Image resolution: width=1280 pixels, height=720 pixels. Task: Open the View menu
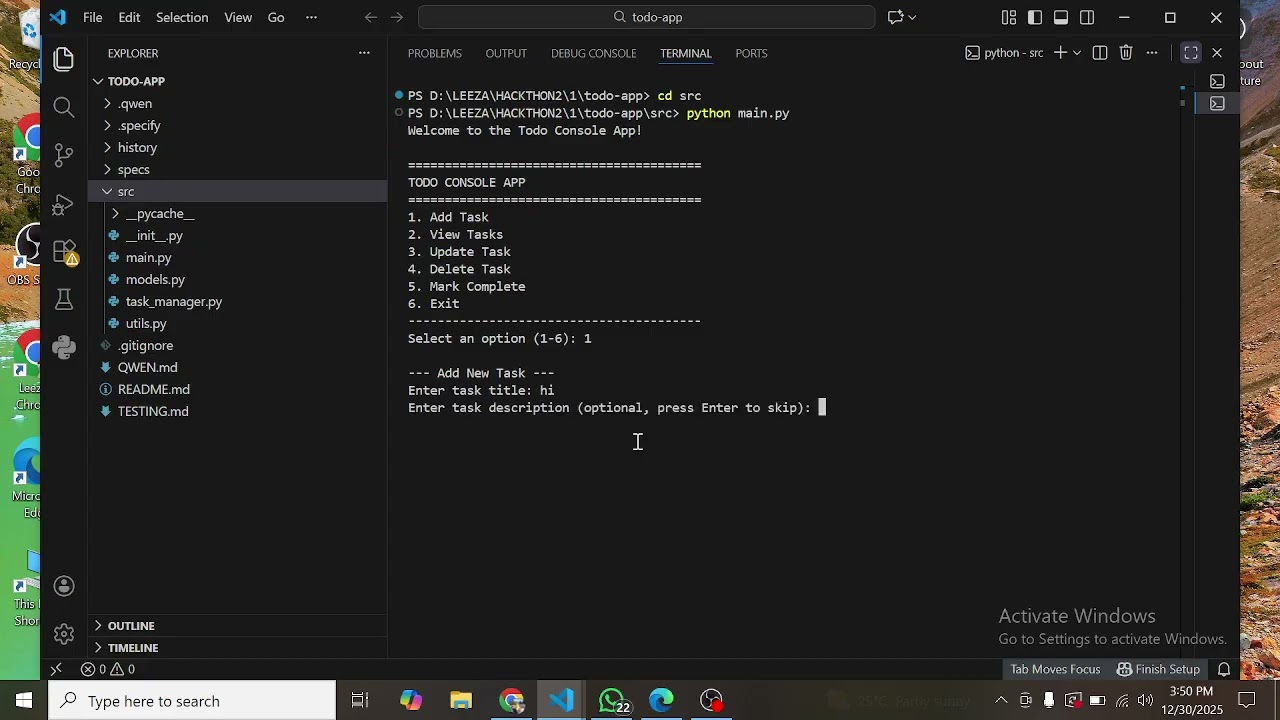pos(238,17)
